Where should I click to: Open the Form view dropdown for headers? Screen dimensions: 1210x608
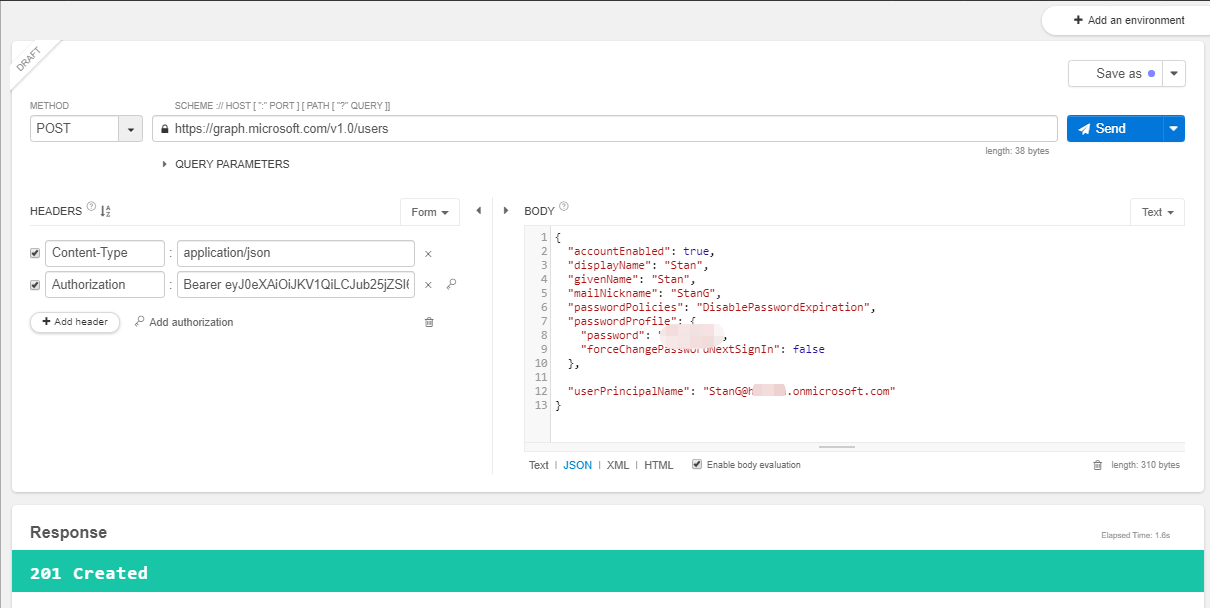(x=430, y=212)
